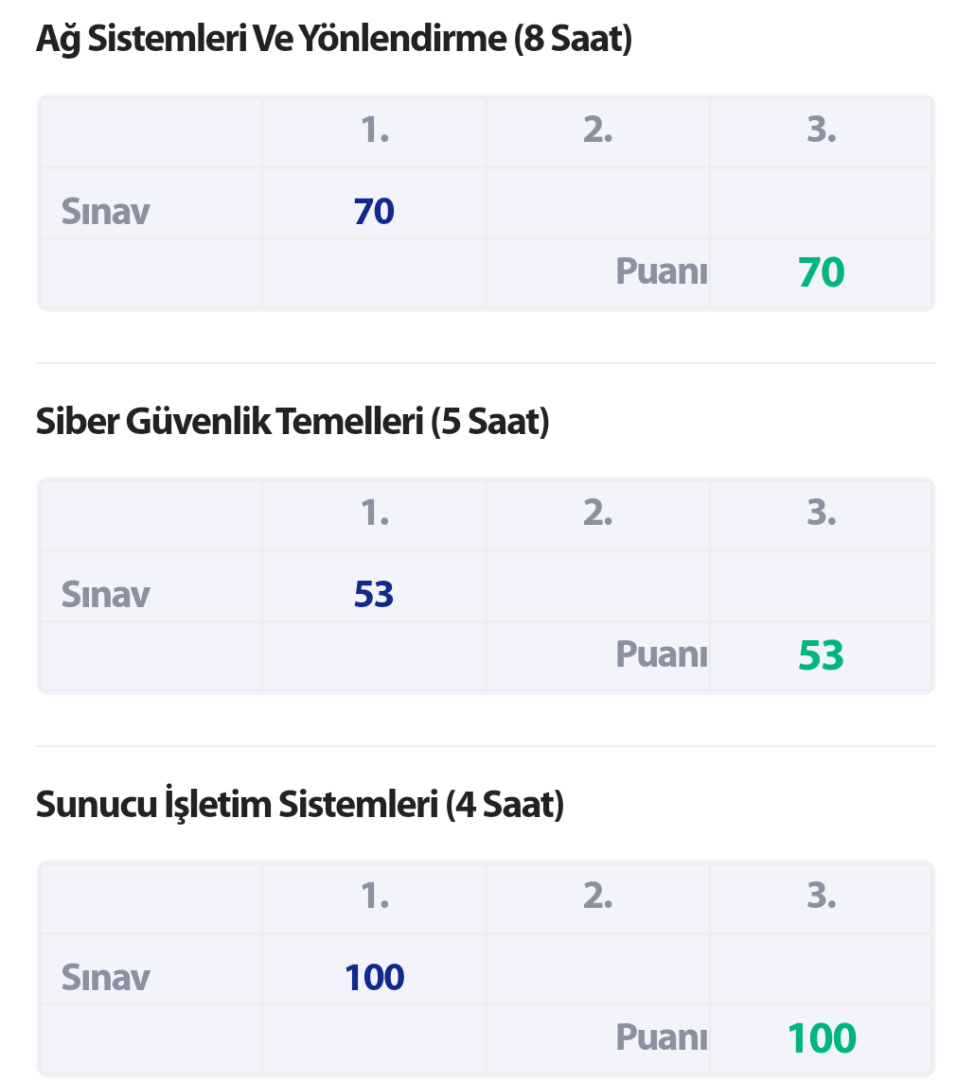Click the Ağ Sistemleri Ve Yönlendirme heading
The height and width of the screenshot is (1080, 957).
334,40
